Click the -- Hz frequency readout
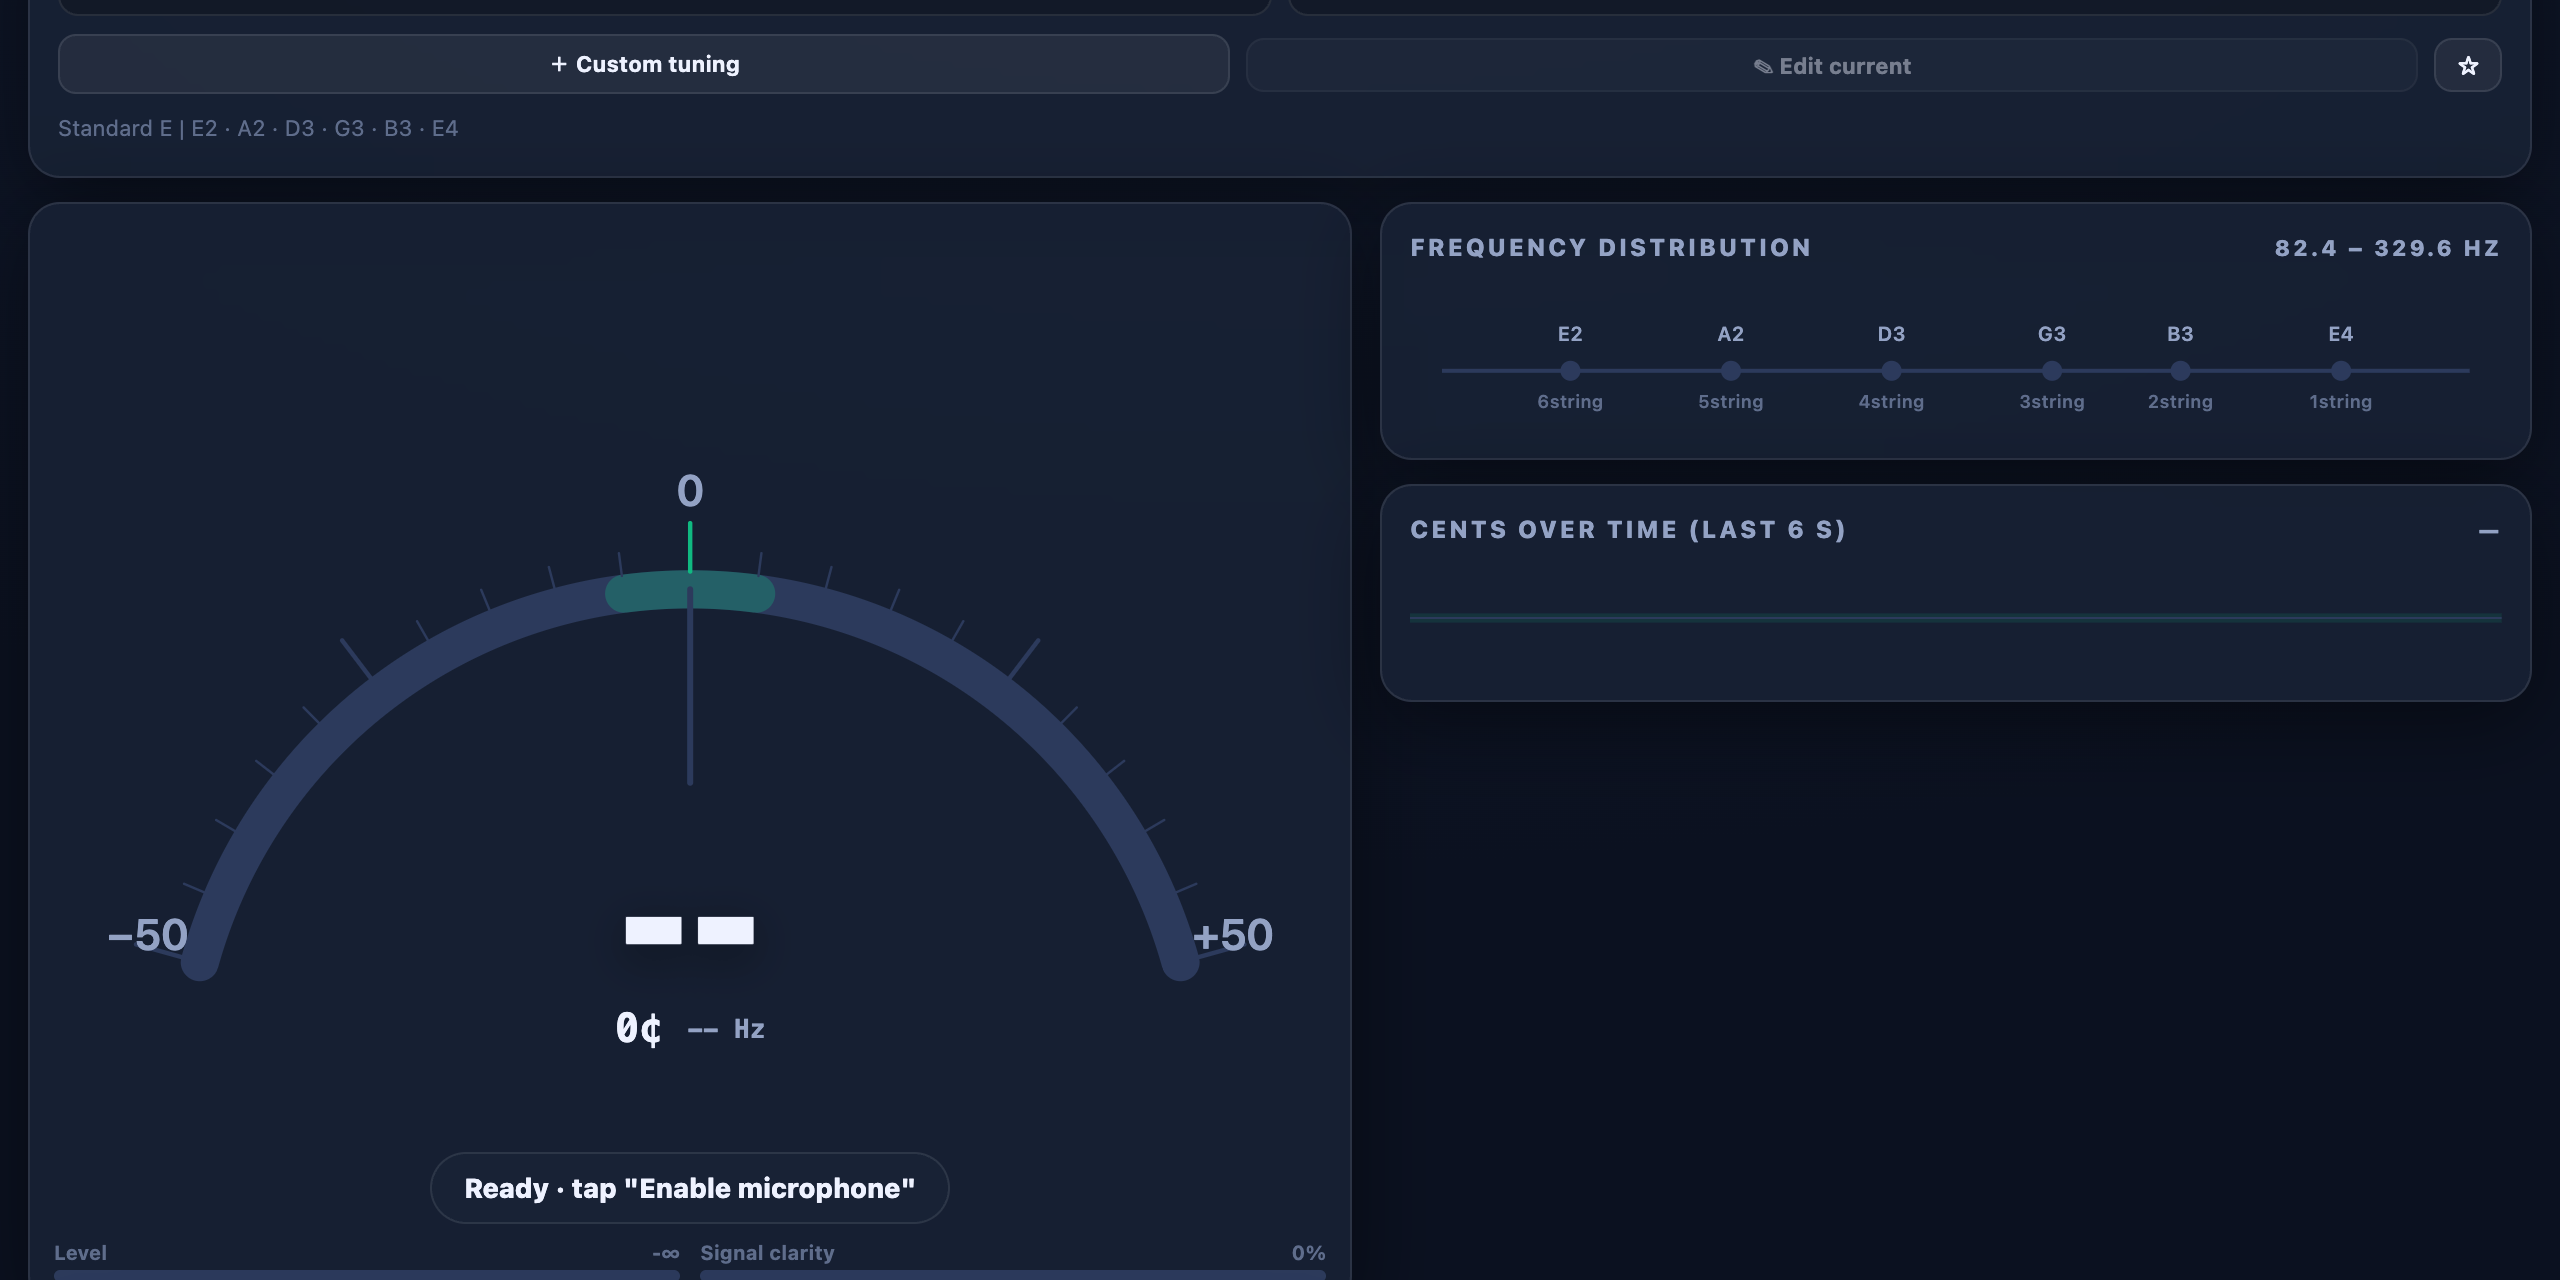 pos(726,1029)
